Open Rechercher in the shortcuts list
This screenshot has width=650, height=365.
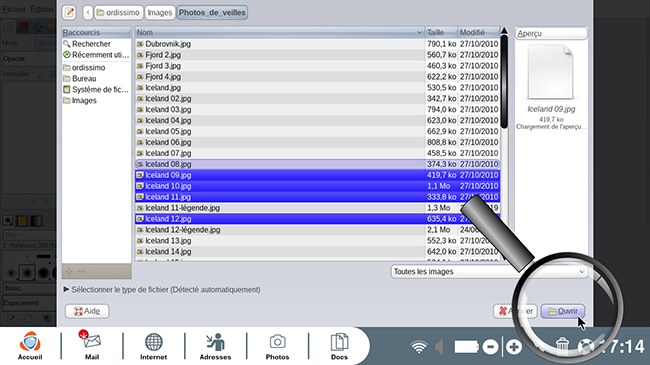(x=96, y=44)
